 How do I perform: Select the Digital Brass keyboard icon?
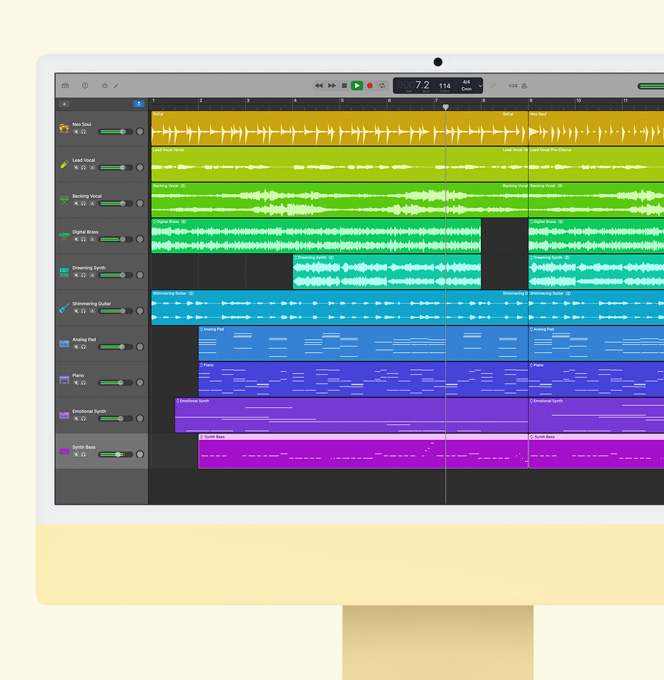pyautogui.click(x=64, y=236)
